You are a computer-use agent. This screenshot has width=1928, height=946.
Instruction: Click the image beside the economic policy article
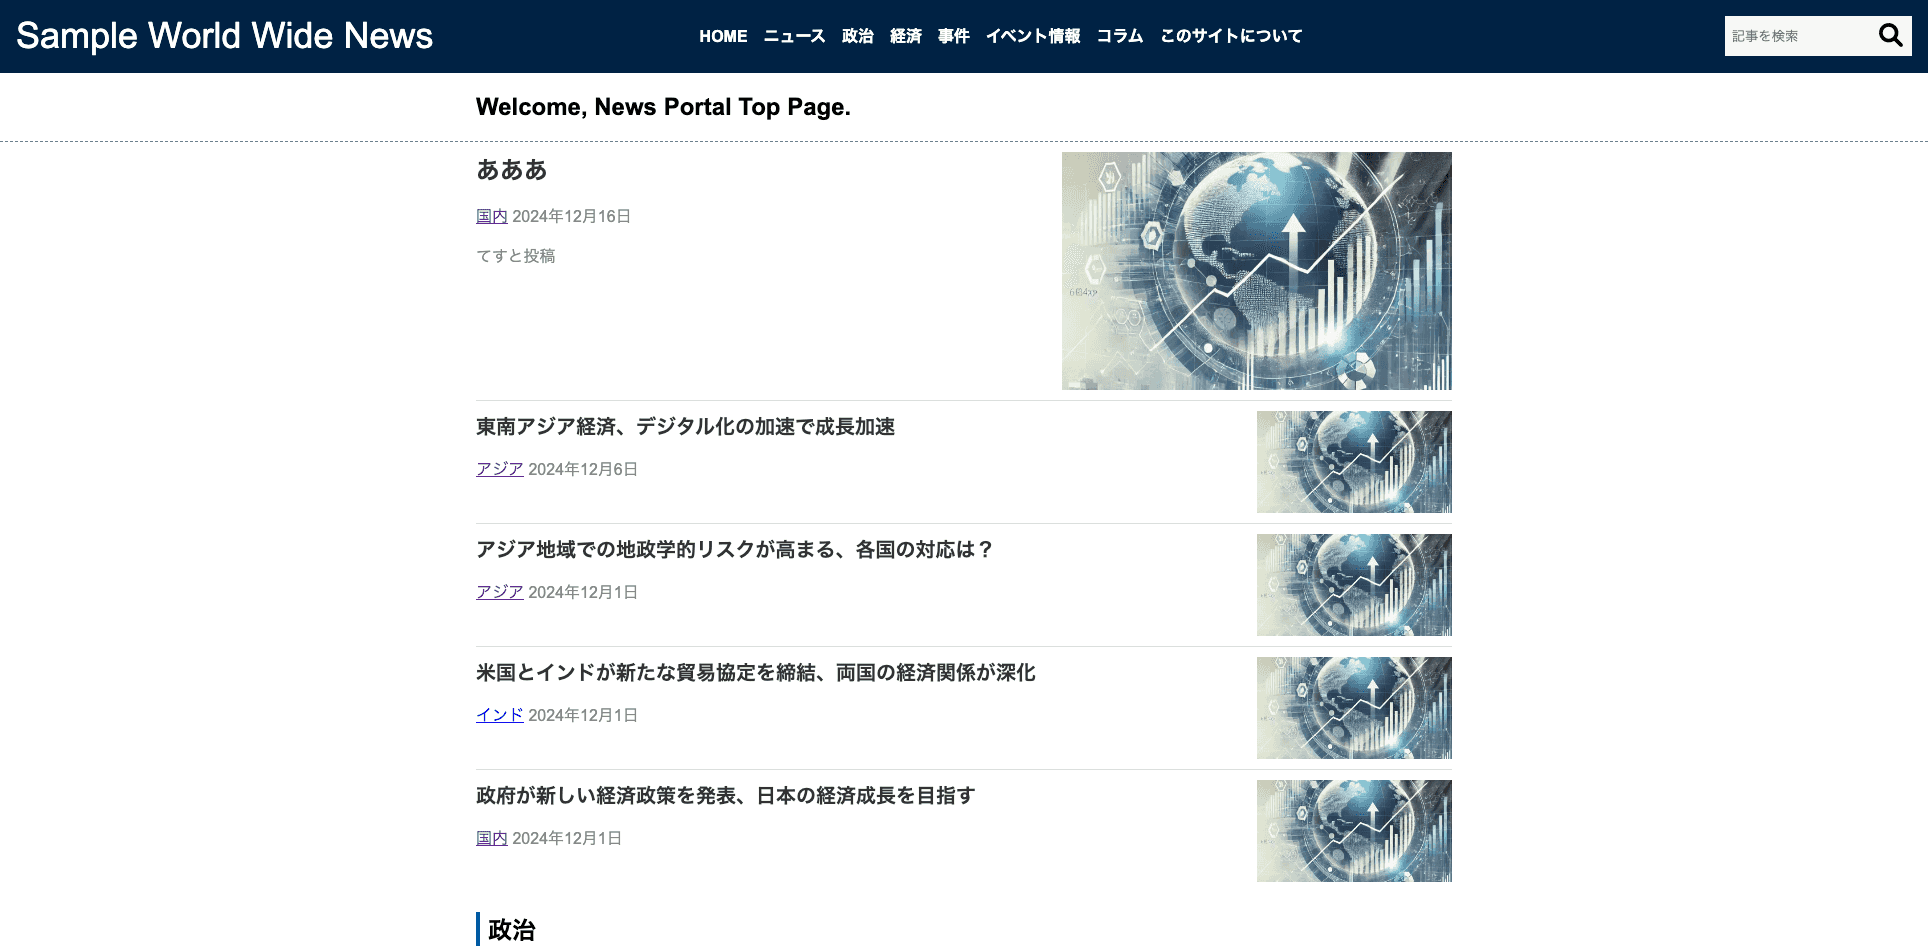pos(1354,830)
